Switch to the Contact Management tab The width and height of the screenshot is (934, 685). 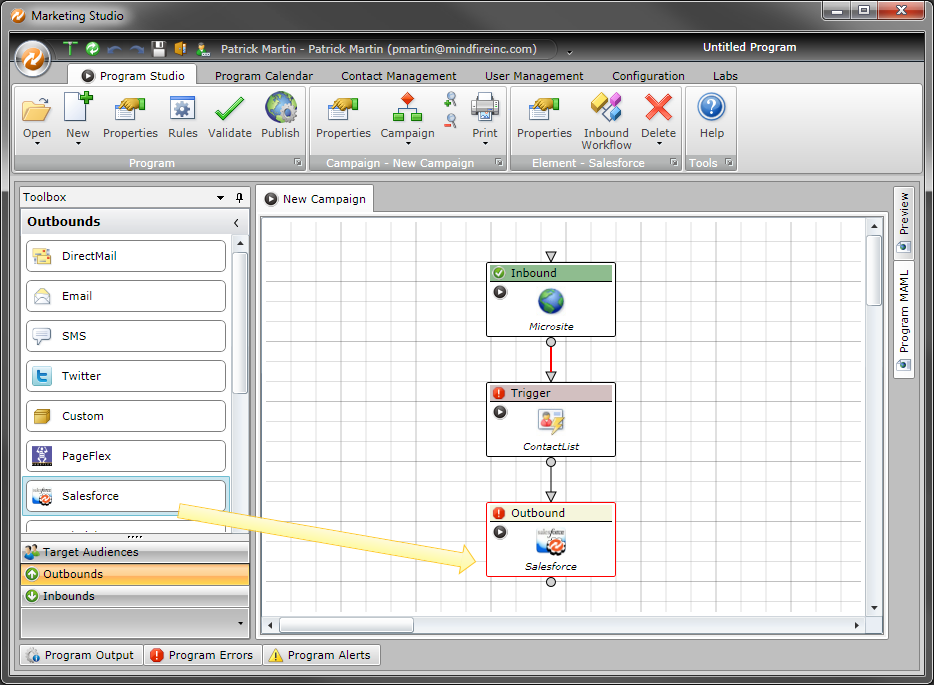pos(398,76)
